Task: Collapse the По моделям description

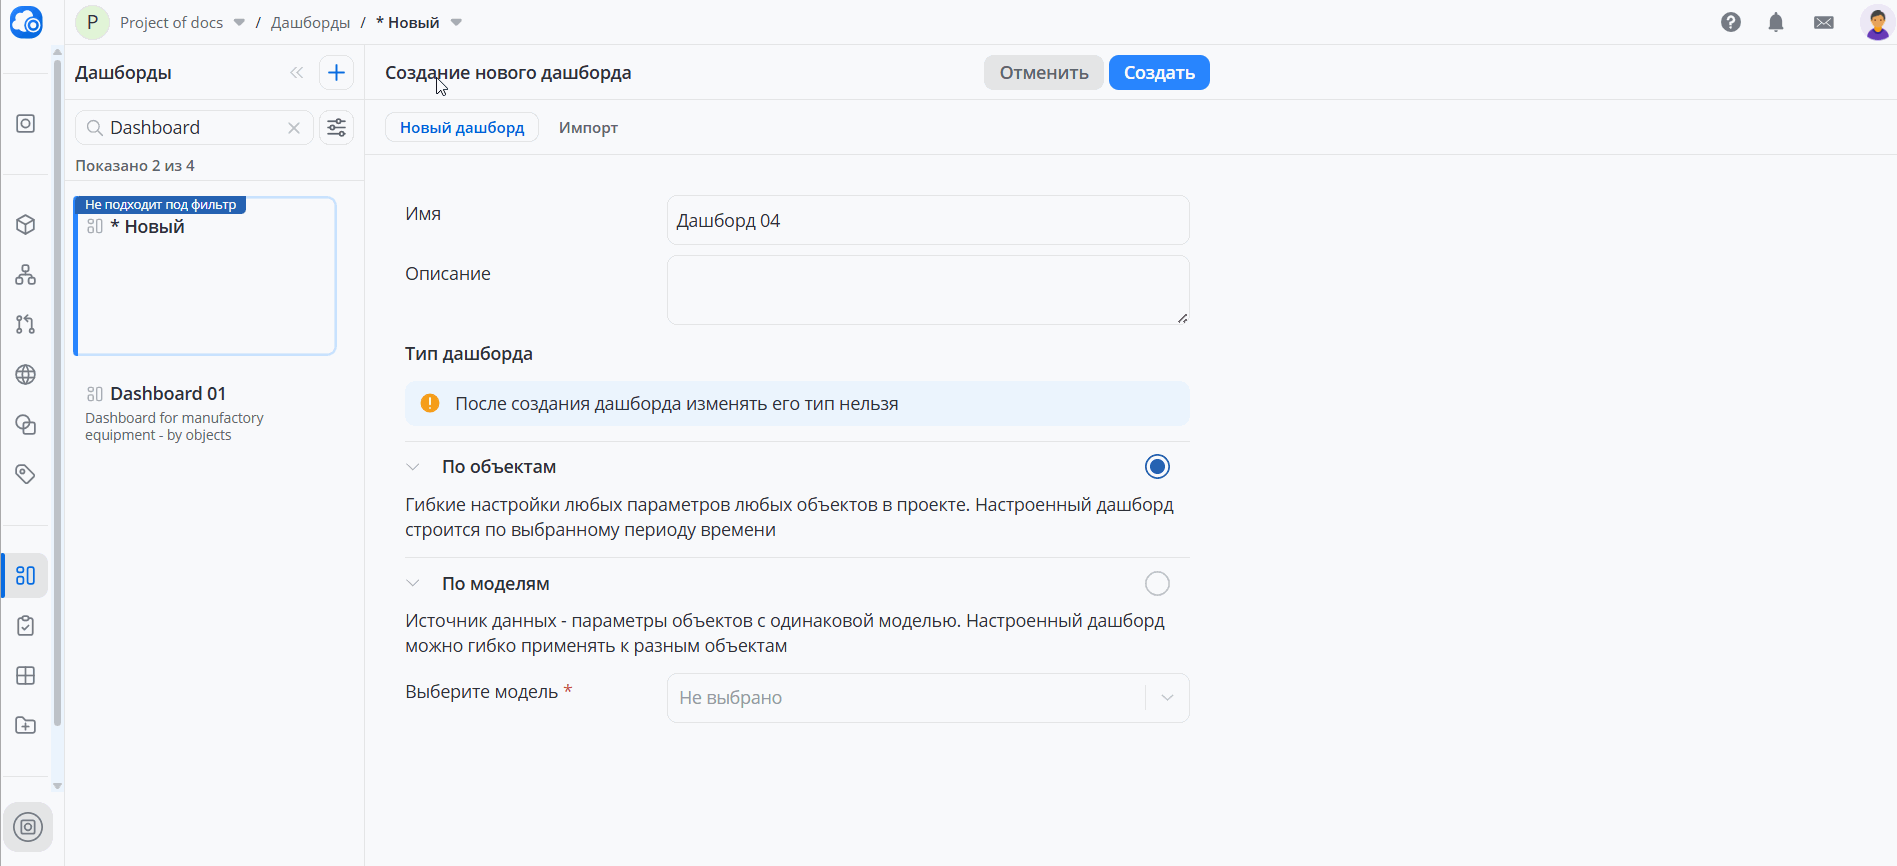Action: coord(413,584)
